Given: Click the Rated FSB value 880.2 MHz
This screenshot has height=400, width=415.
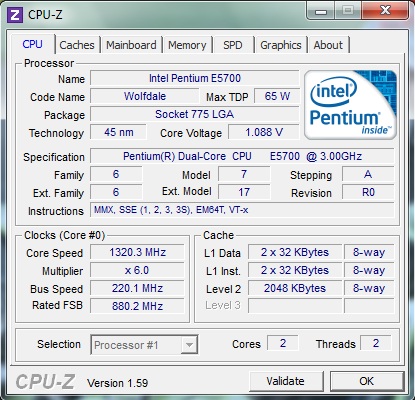Looking at the screenshot, I should click(x=137, y=306).
